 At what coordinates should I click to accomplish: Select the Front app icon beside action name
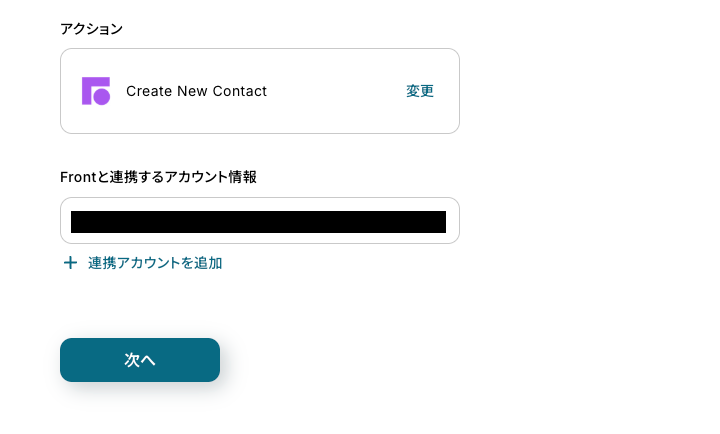point(96,91)
